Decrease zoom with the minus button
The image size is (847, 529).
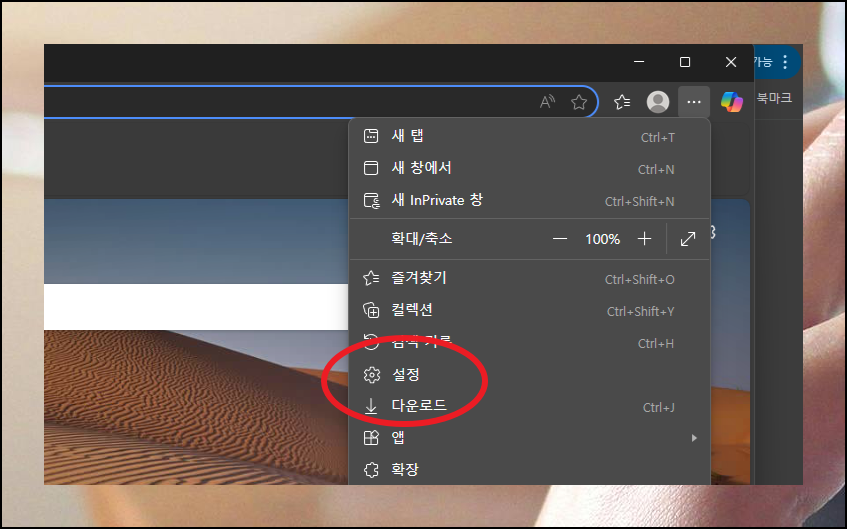pos(560,239)
